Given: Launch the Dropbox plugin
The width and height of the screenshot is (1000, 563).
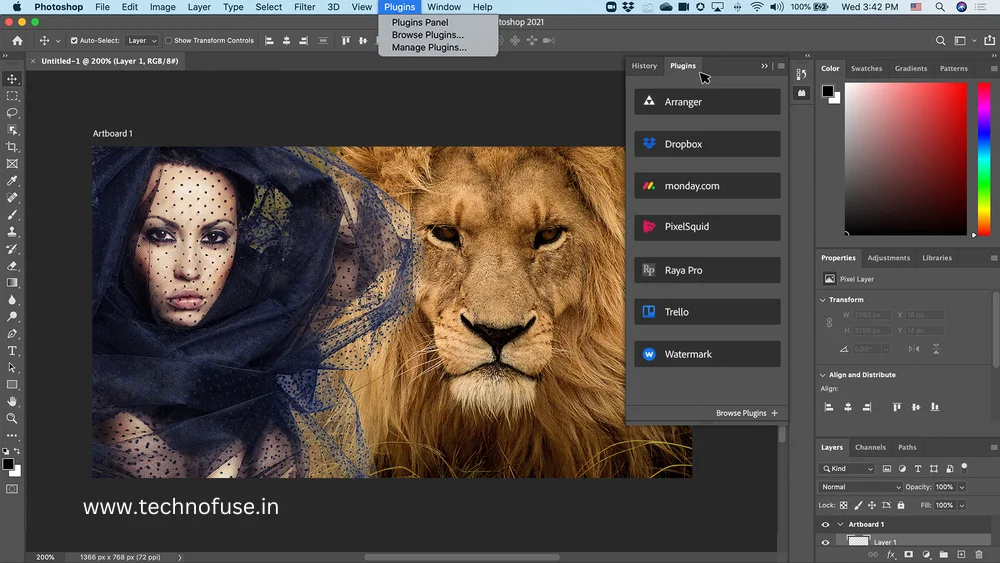Looking at the screenshot, I should (x=707, y=144).
